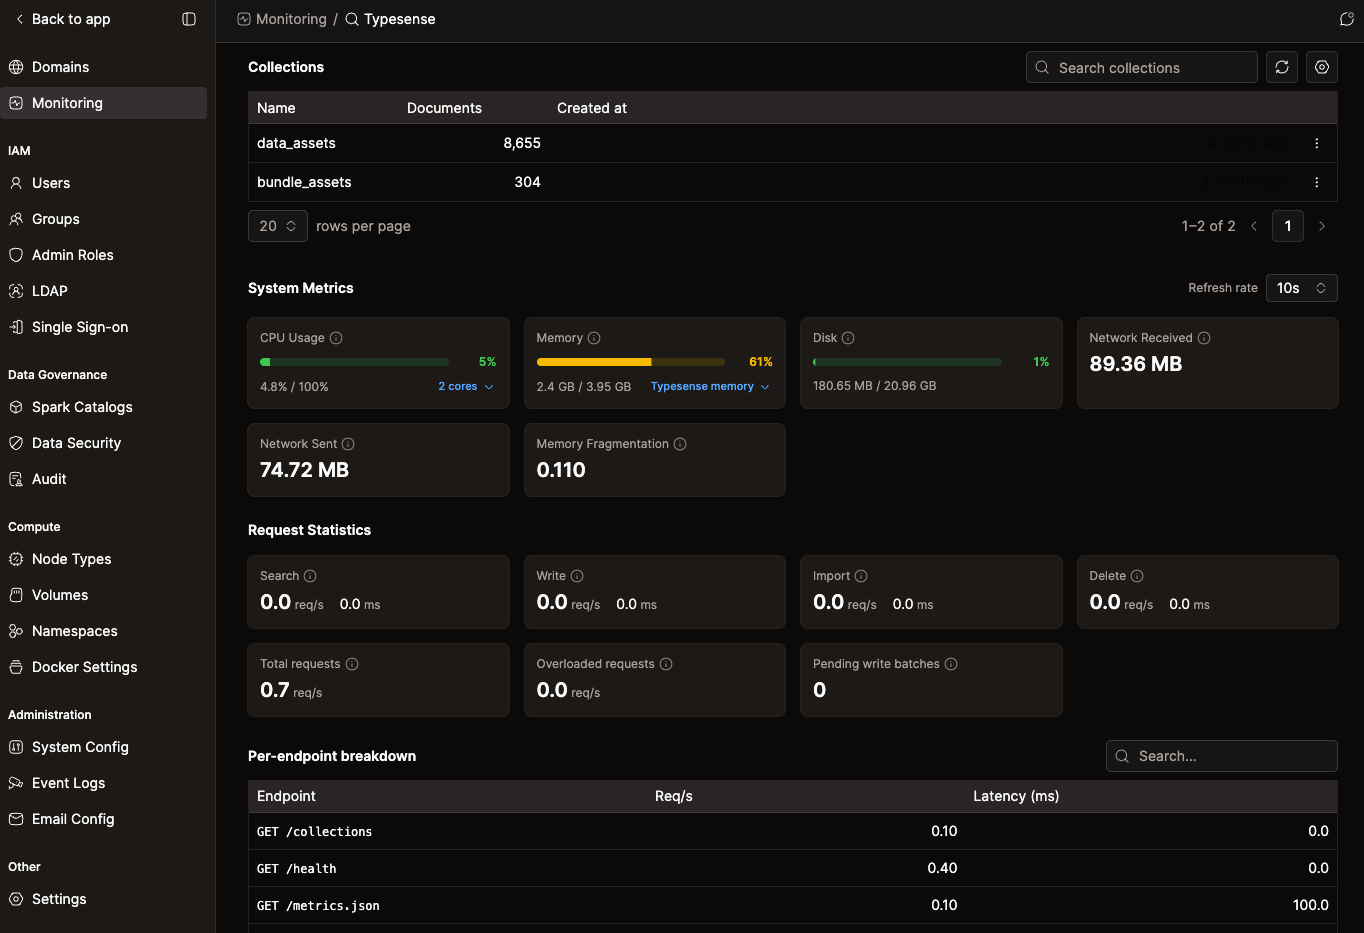1364x933 pixels.
Task: Click page 1 pagination button
Action: tap(1288, 226)
